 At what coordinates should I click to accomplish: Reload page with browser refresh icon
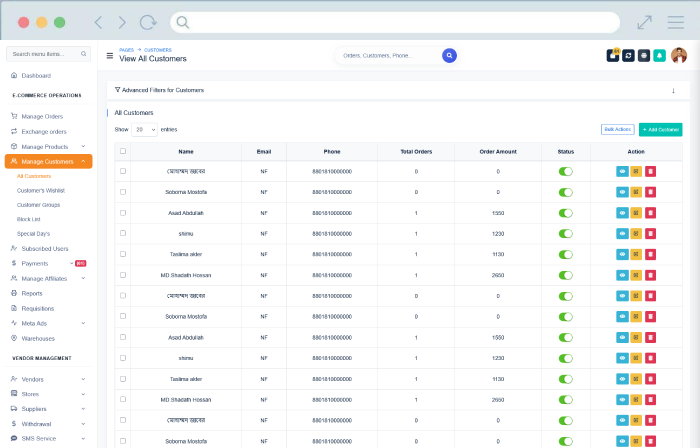click(x=148, y=22)
